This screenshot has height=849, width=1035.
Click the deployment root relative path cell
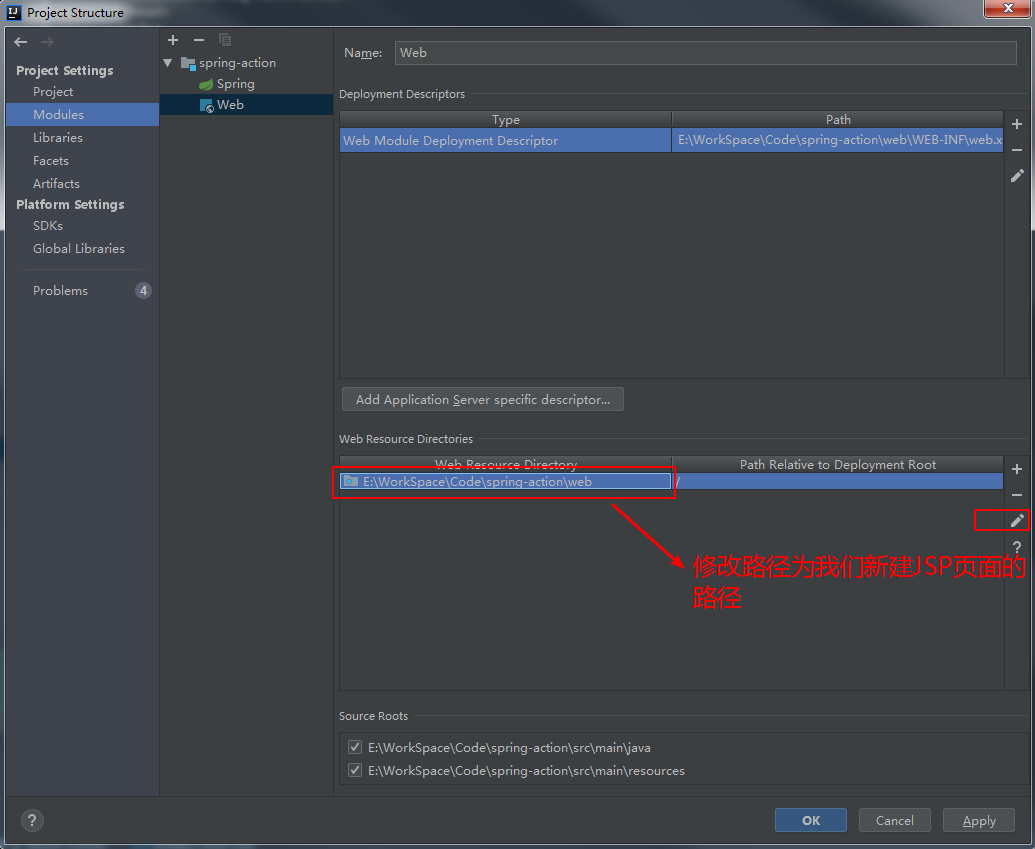point(838,481)
